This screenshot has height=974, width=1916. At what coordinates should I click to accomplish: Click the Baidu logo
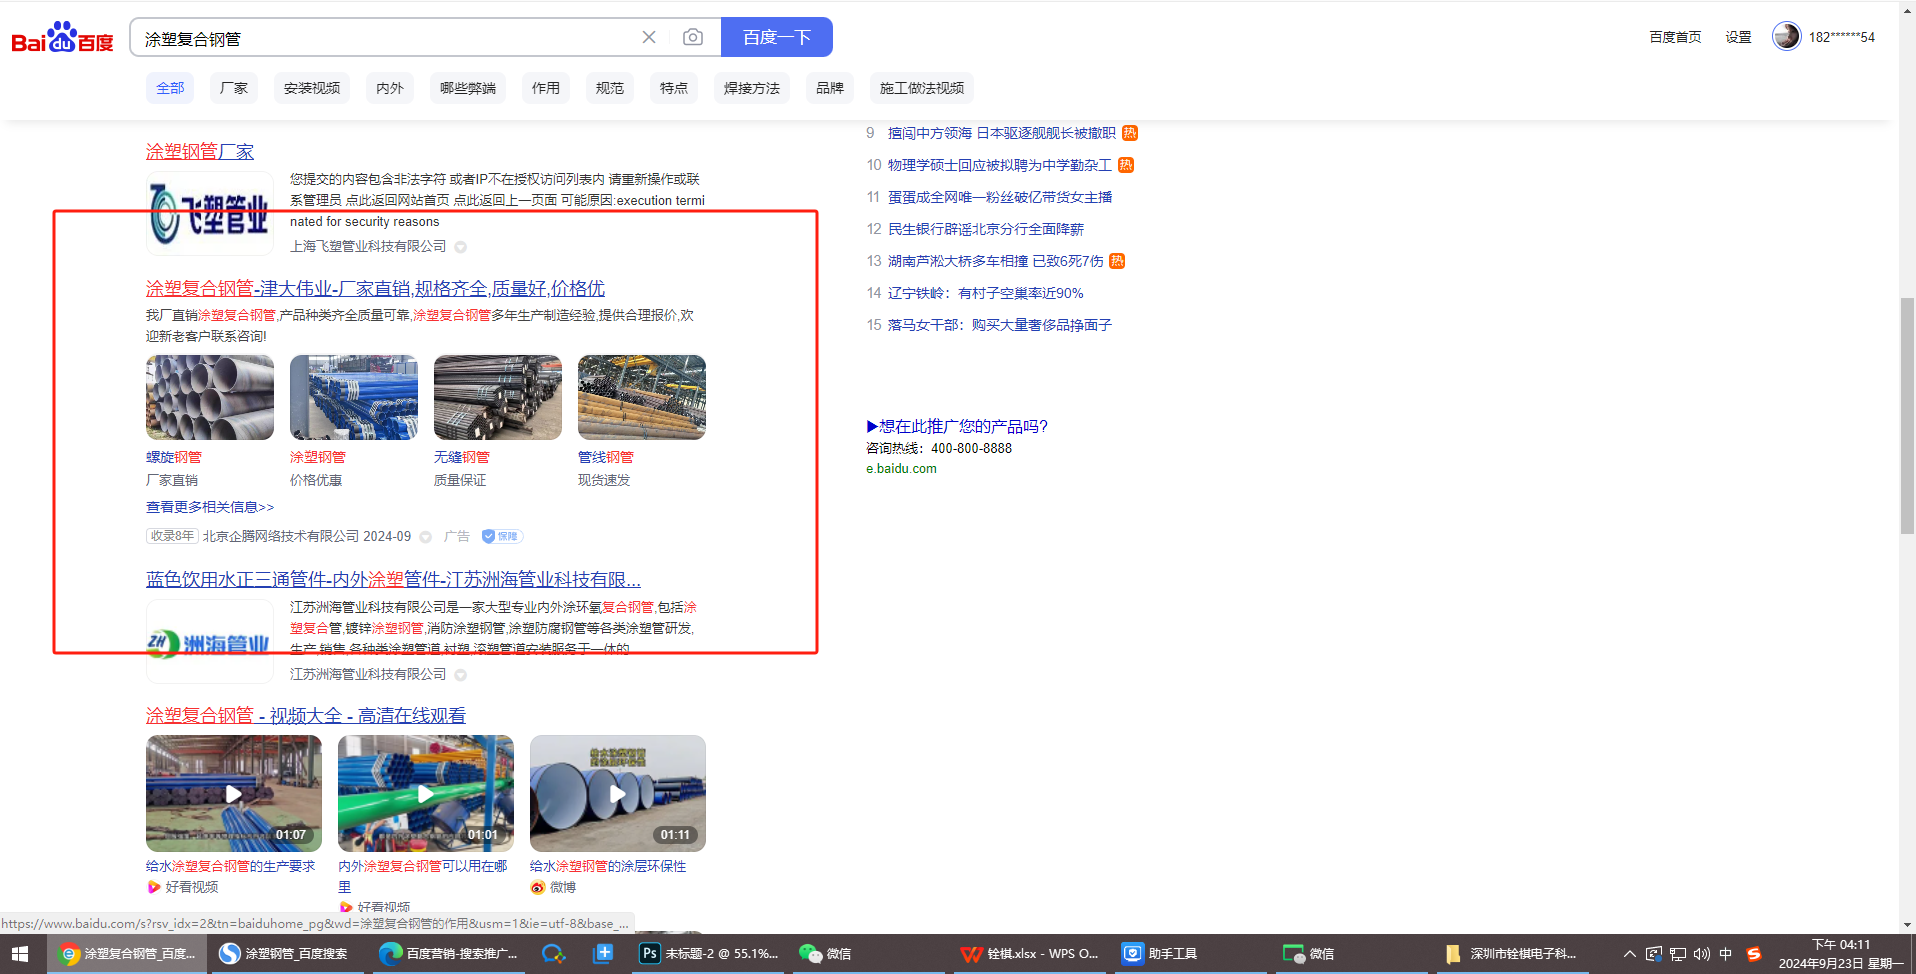tap(62, 38)
